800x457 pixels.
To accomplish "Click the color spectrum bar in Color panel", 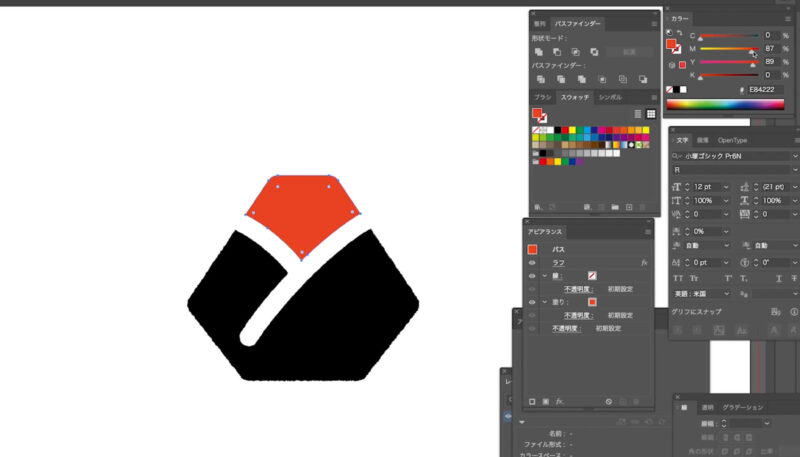I will coord(725,105).
